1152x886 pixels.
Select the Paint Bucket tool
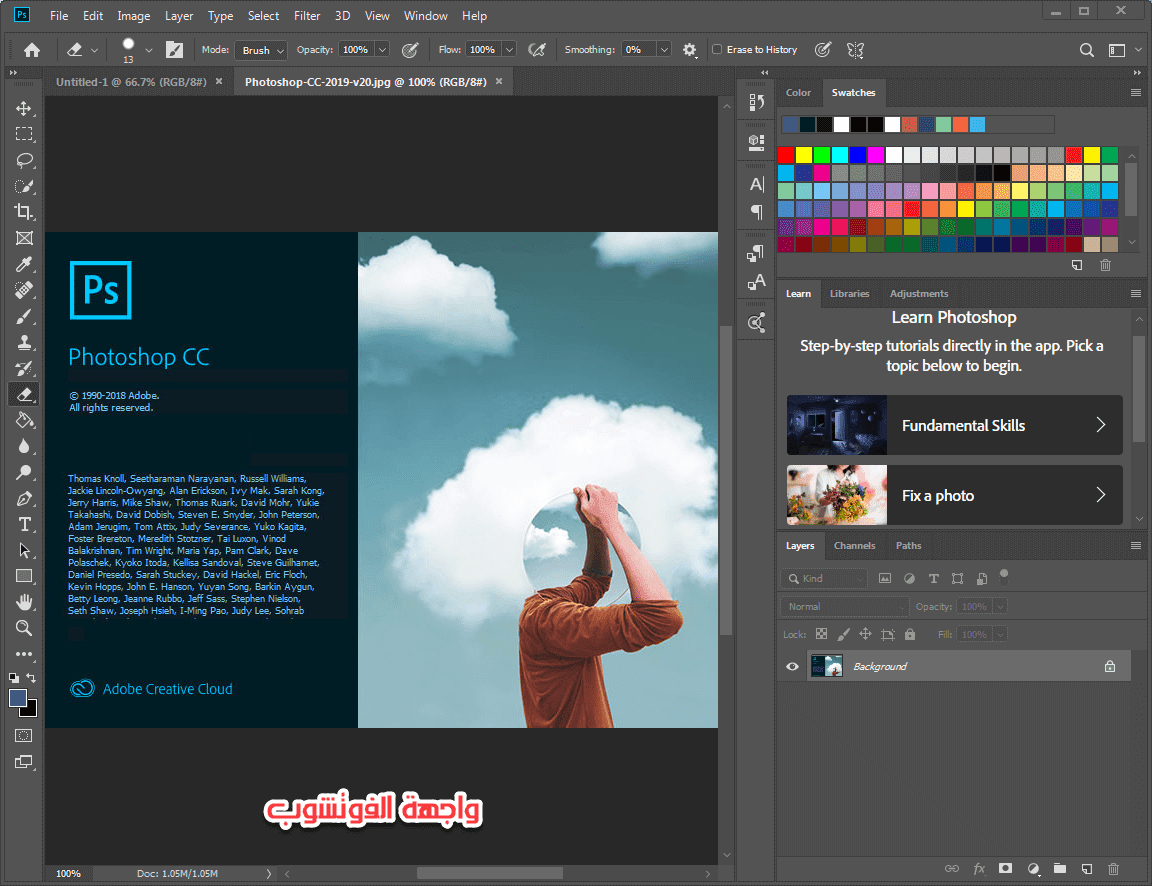click(x=24, y=420)
